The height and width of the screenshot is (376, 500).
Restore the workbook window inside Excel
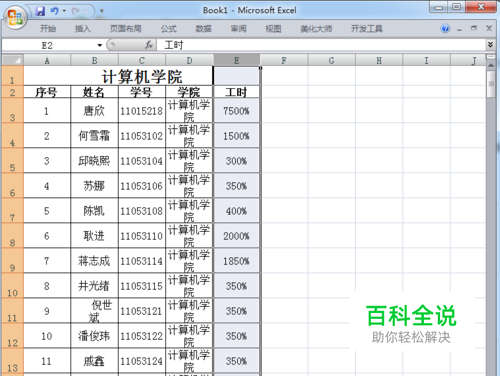[474, 28]
